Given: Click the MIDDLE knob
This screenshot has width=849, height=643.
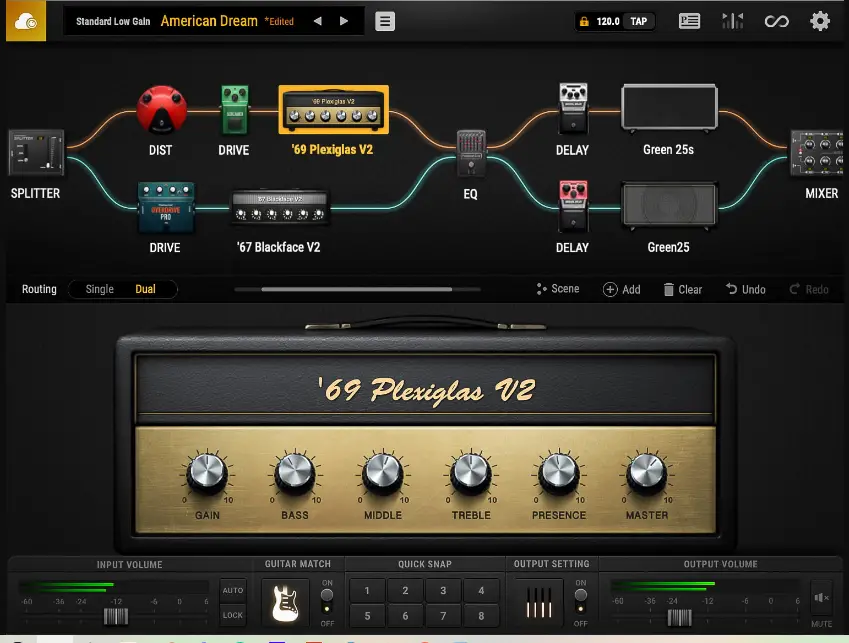Looking at the screenshot, I should point(383,474).
